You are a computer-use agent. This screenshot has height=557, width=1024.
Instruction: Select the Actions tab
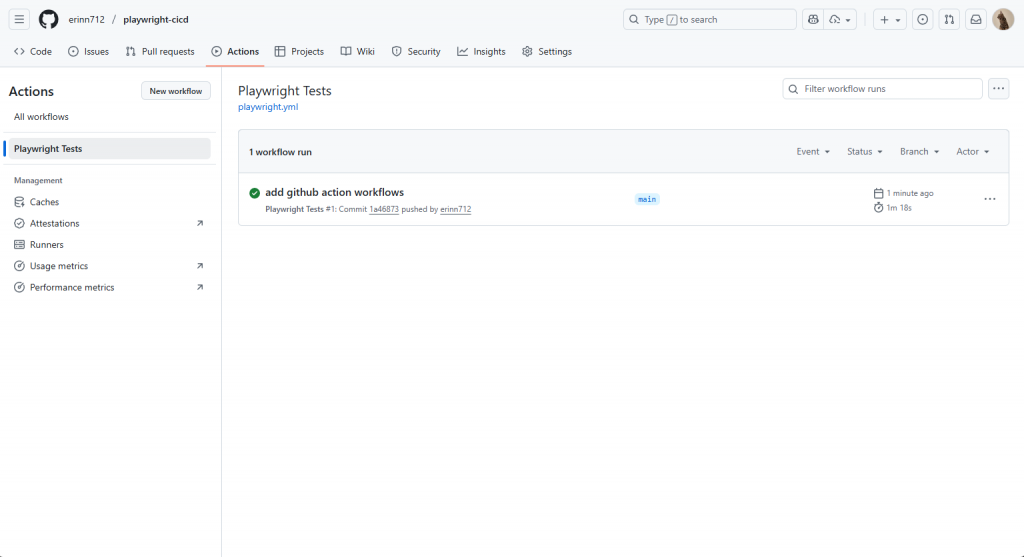tap(235, 52)
